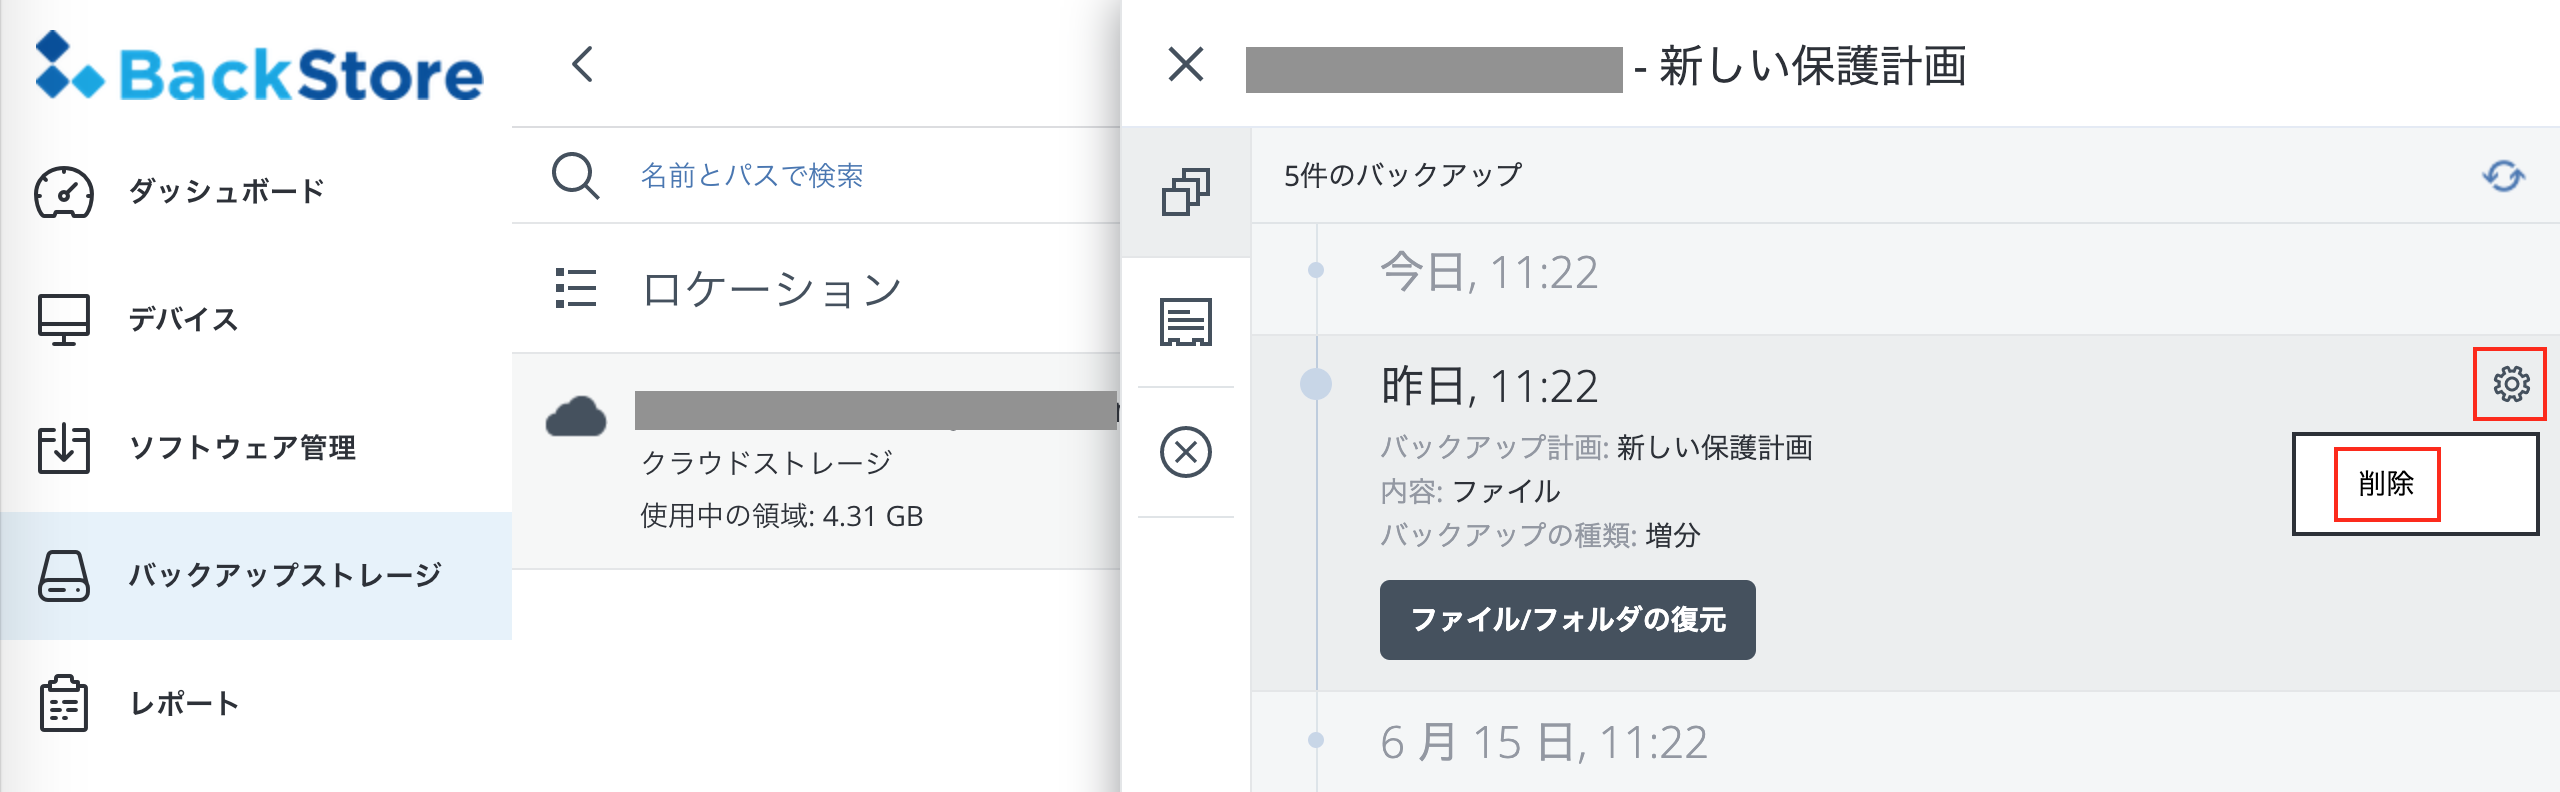Image resolution: width=2560 pixels, height=792 pixels.
Task: Close the 新しい保護計画 panel
Action: click(1186, 65)
